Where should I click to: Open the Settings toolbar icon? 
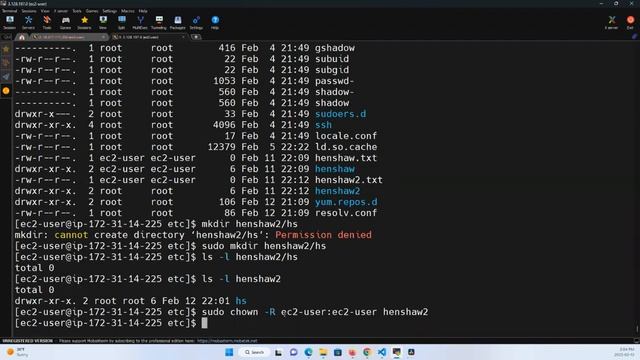(x=196, y=22)
